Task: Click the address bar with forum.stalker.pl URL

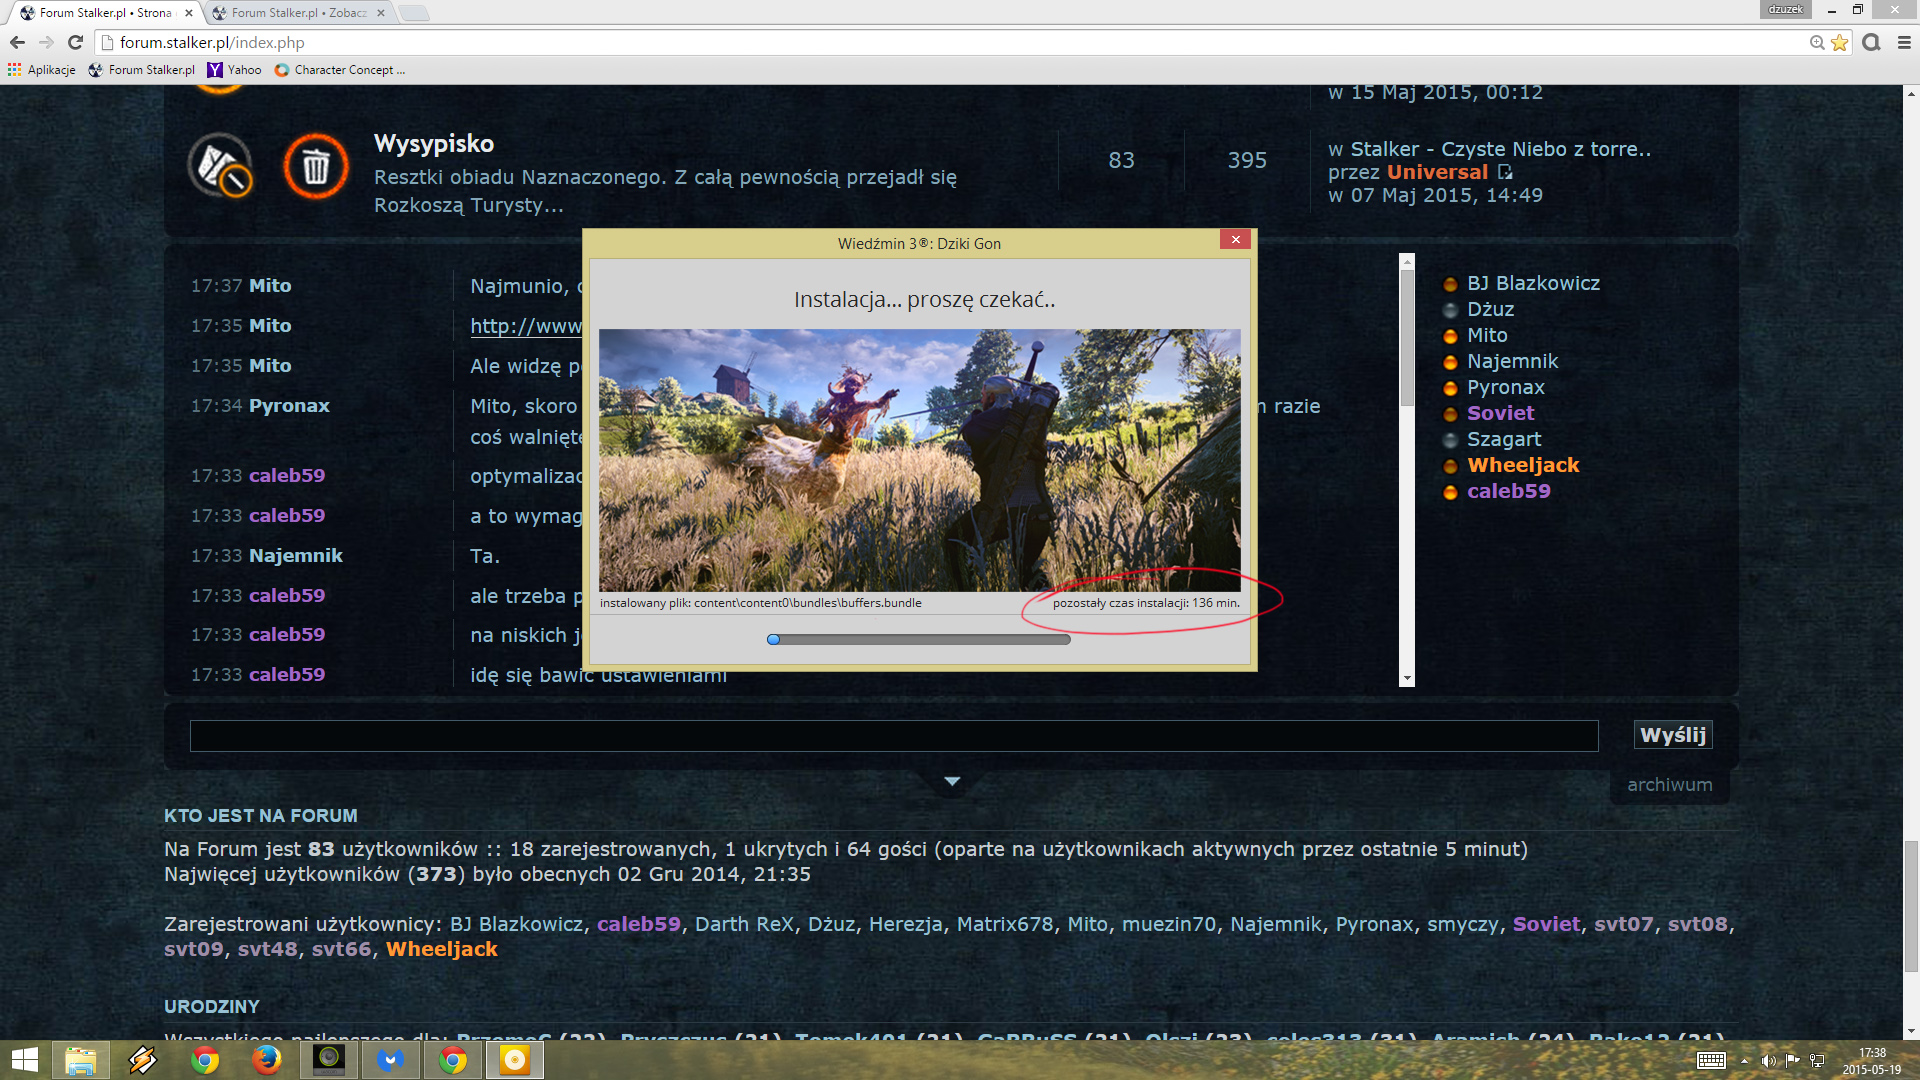Action: [x=950, y=42]
